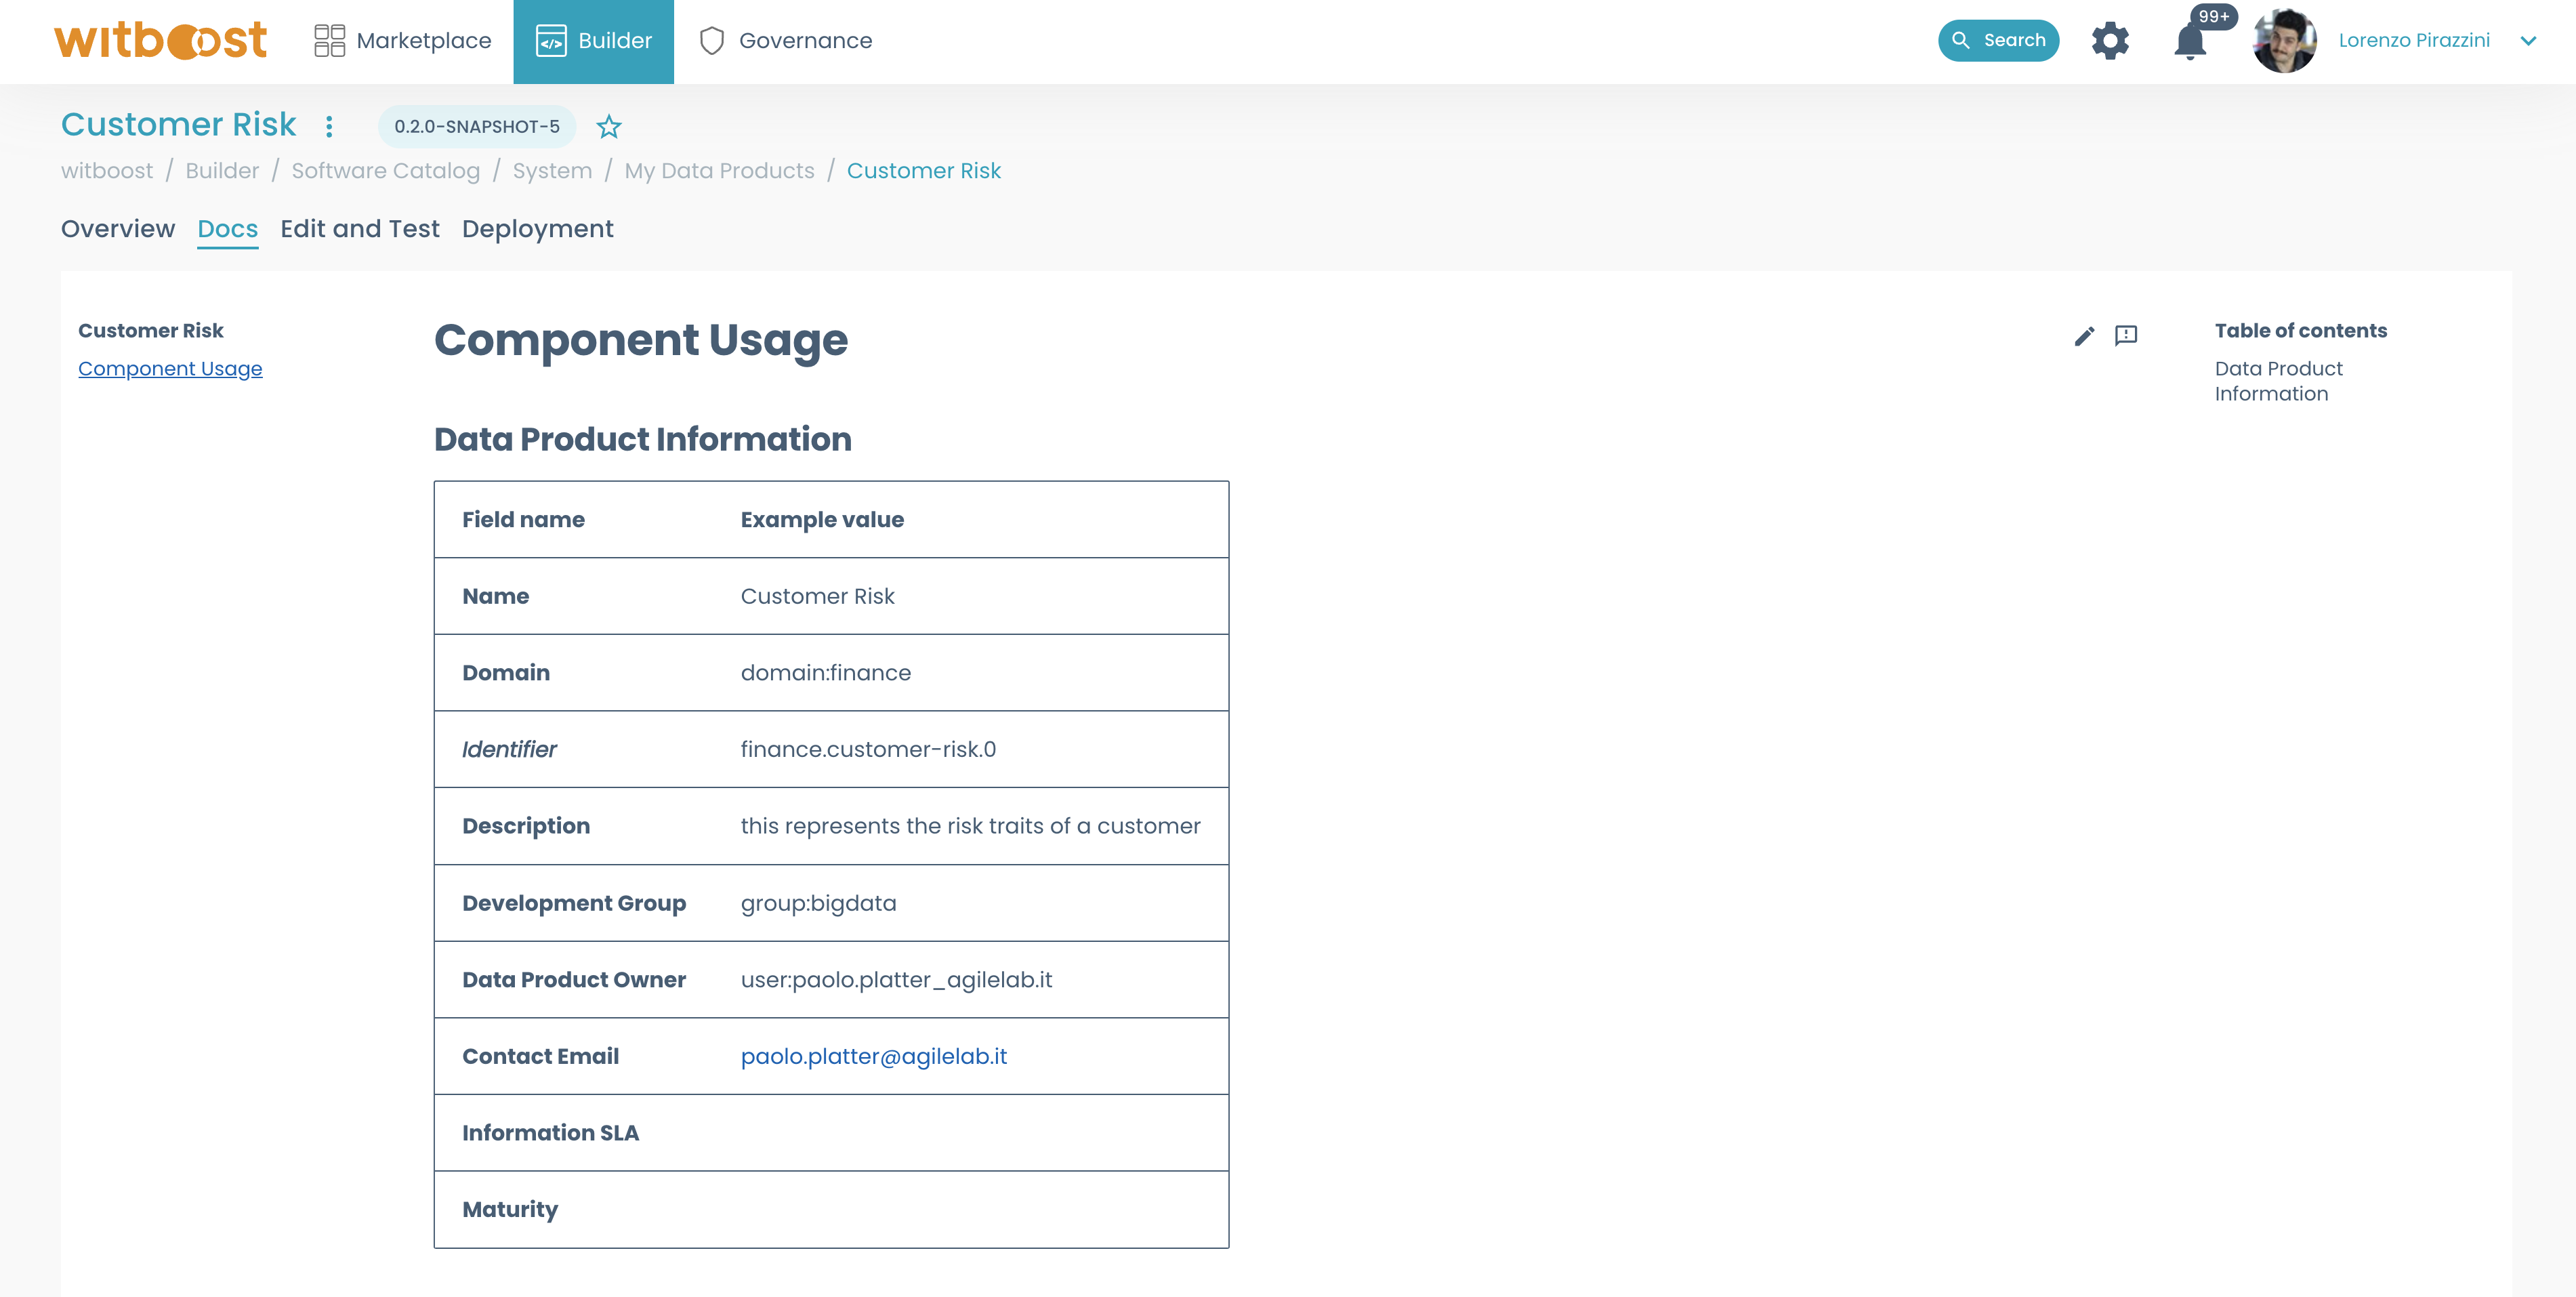Image resolution: width=2576 pixels, height=1297 pixels.
Task: Open Lorenzo Pirazzini's profile avatar
Action: tap(2284, 41)
